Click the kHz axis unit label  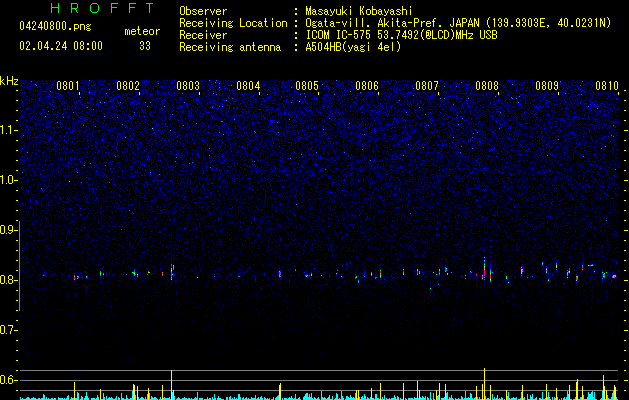click(x=9, y=81)
